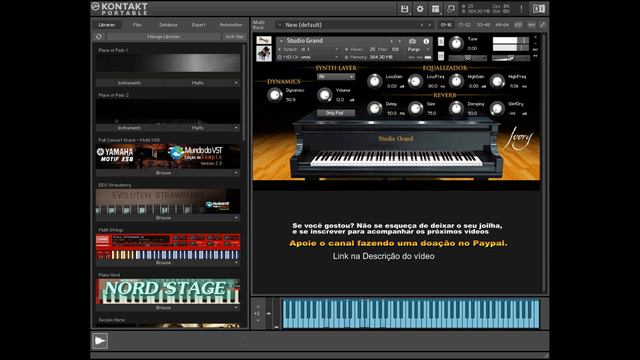Switch to the Database tab

click(x=168, y=25)
